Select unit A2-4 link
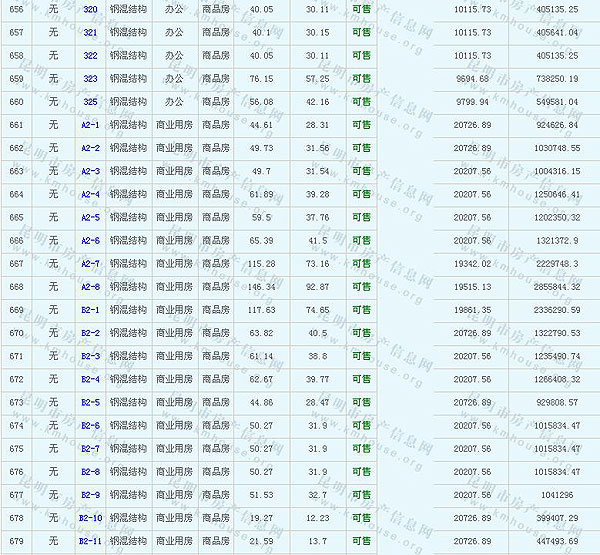The image size is (600, 555). coord(90,194)
